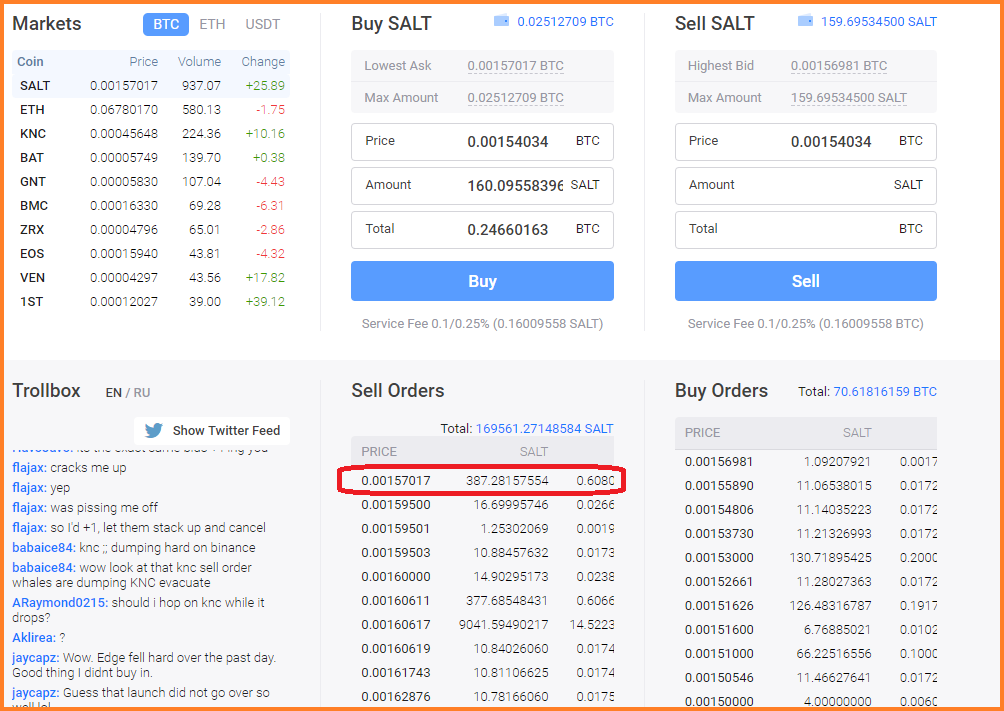
Task: Click babaice84 beside 'knc ;; dumping hard'
Action: click(x=44, y=548)
